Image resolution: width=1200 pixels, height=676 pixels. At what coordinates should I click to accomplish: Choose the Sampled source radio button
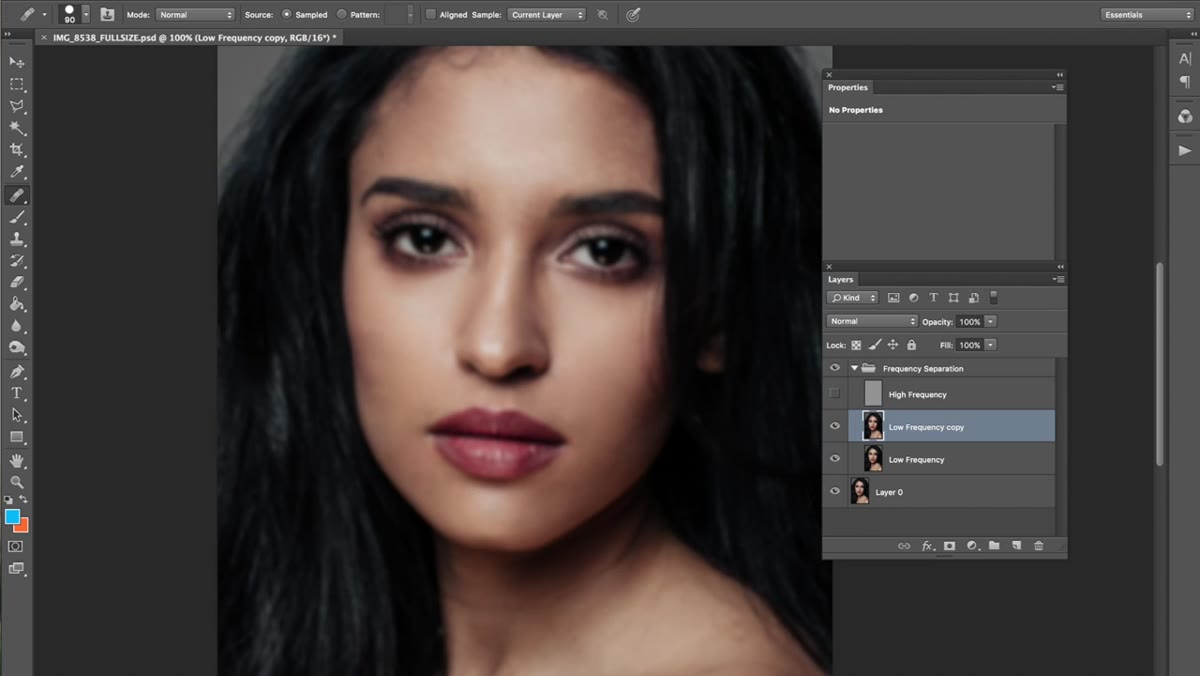(x=287, y=15)
